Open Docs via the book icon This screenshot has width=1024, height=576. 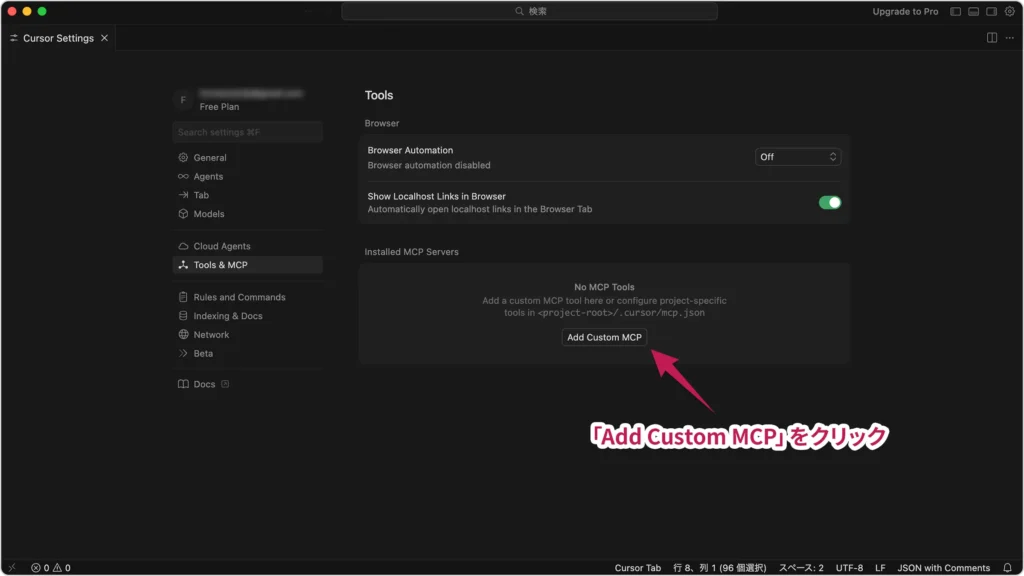(x=182, y=383)
